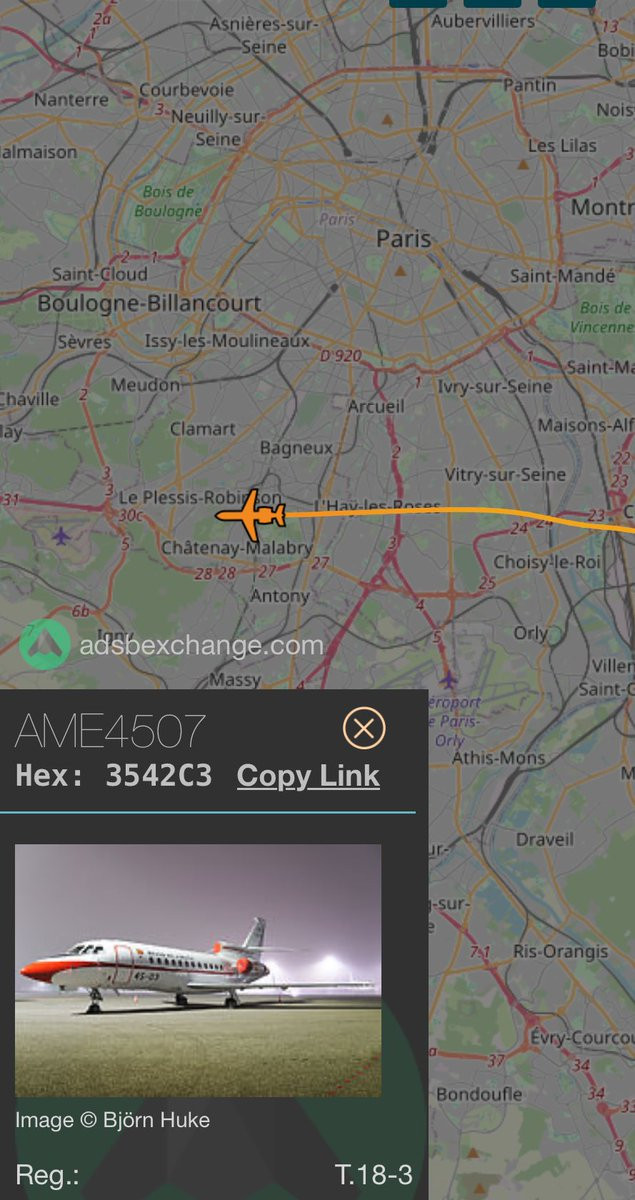Screen dimensions: 635x1200
Task: Tap the middle teal button at top edge
Action: coord(492,3)
